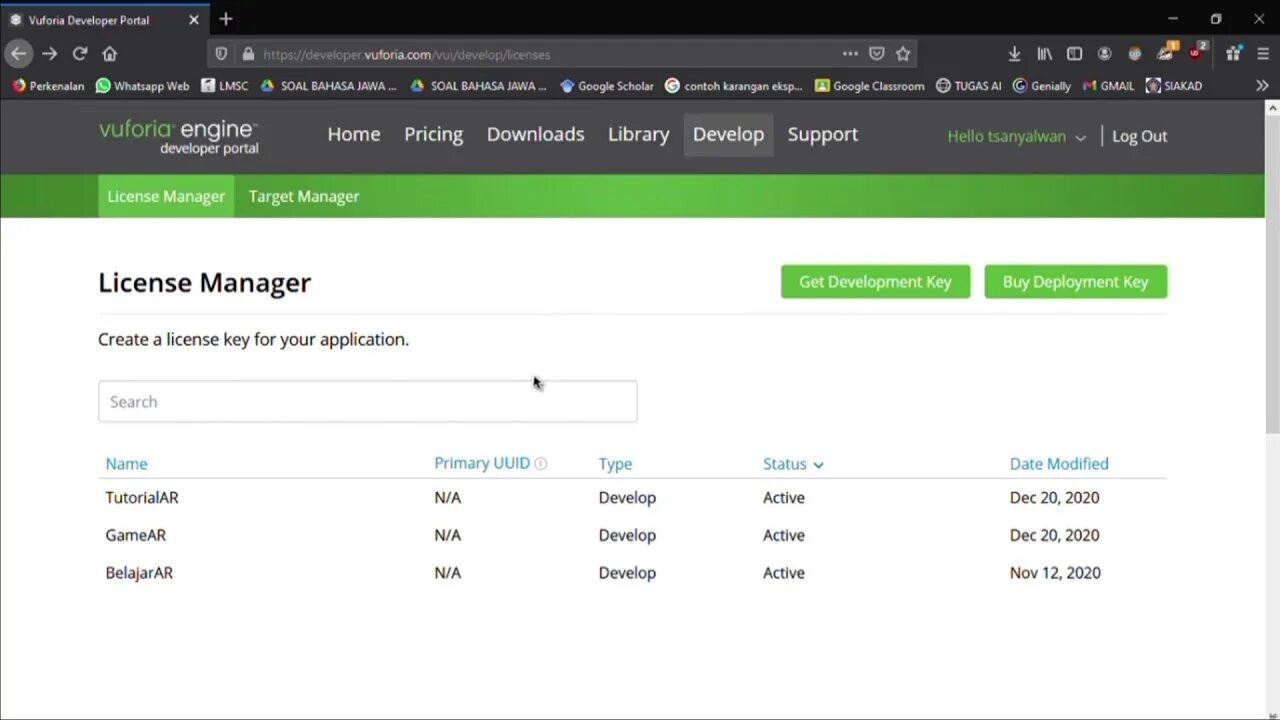Sort licenses by Name column
Viewport: 1280px width, 720px height.
coord(126,464)
